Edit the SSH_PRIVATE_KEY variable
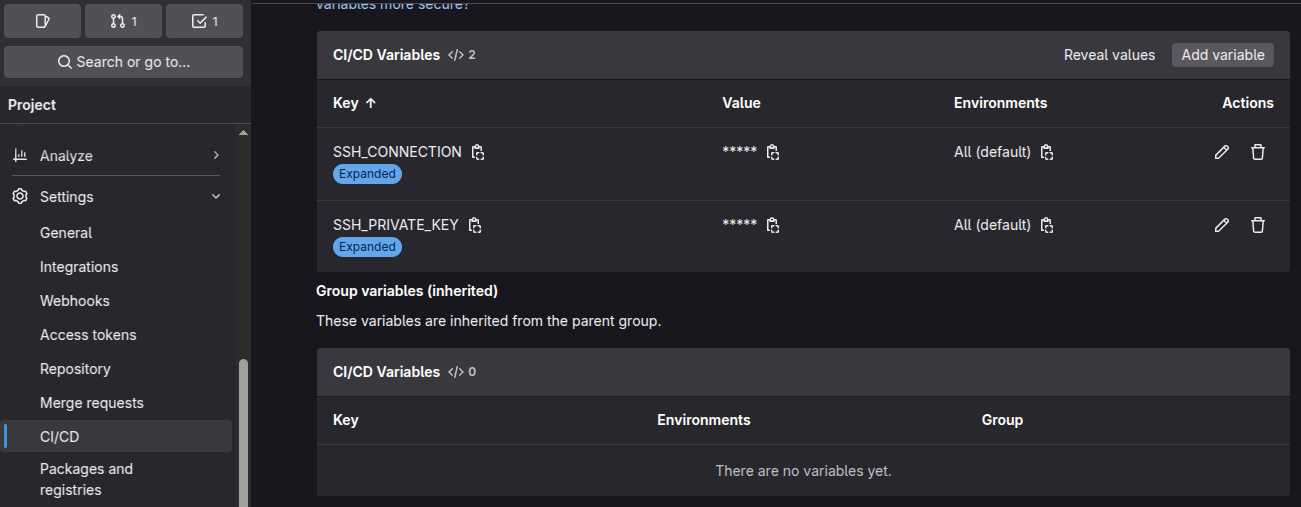The image size is (1301, 507). point(1221,225)
